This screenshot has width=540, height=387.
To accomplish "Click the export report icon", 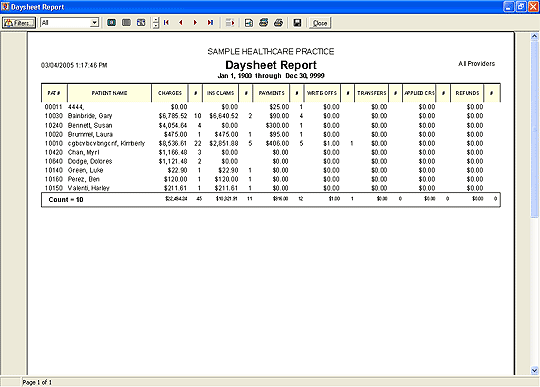I will click(x=249, y=23).
